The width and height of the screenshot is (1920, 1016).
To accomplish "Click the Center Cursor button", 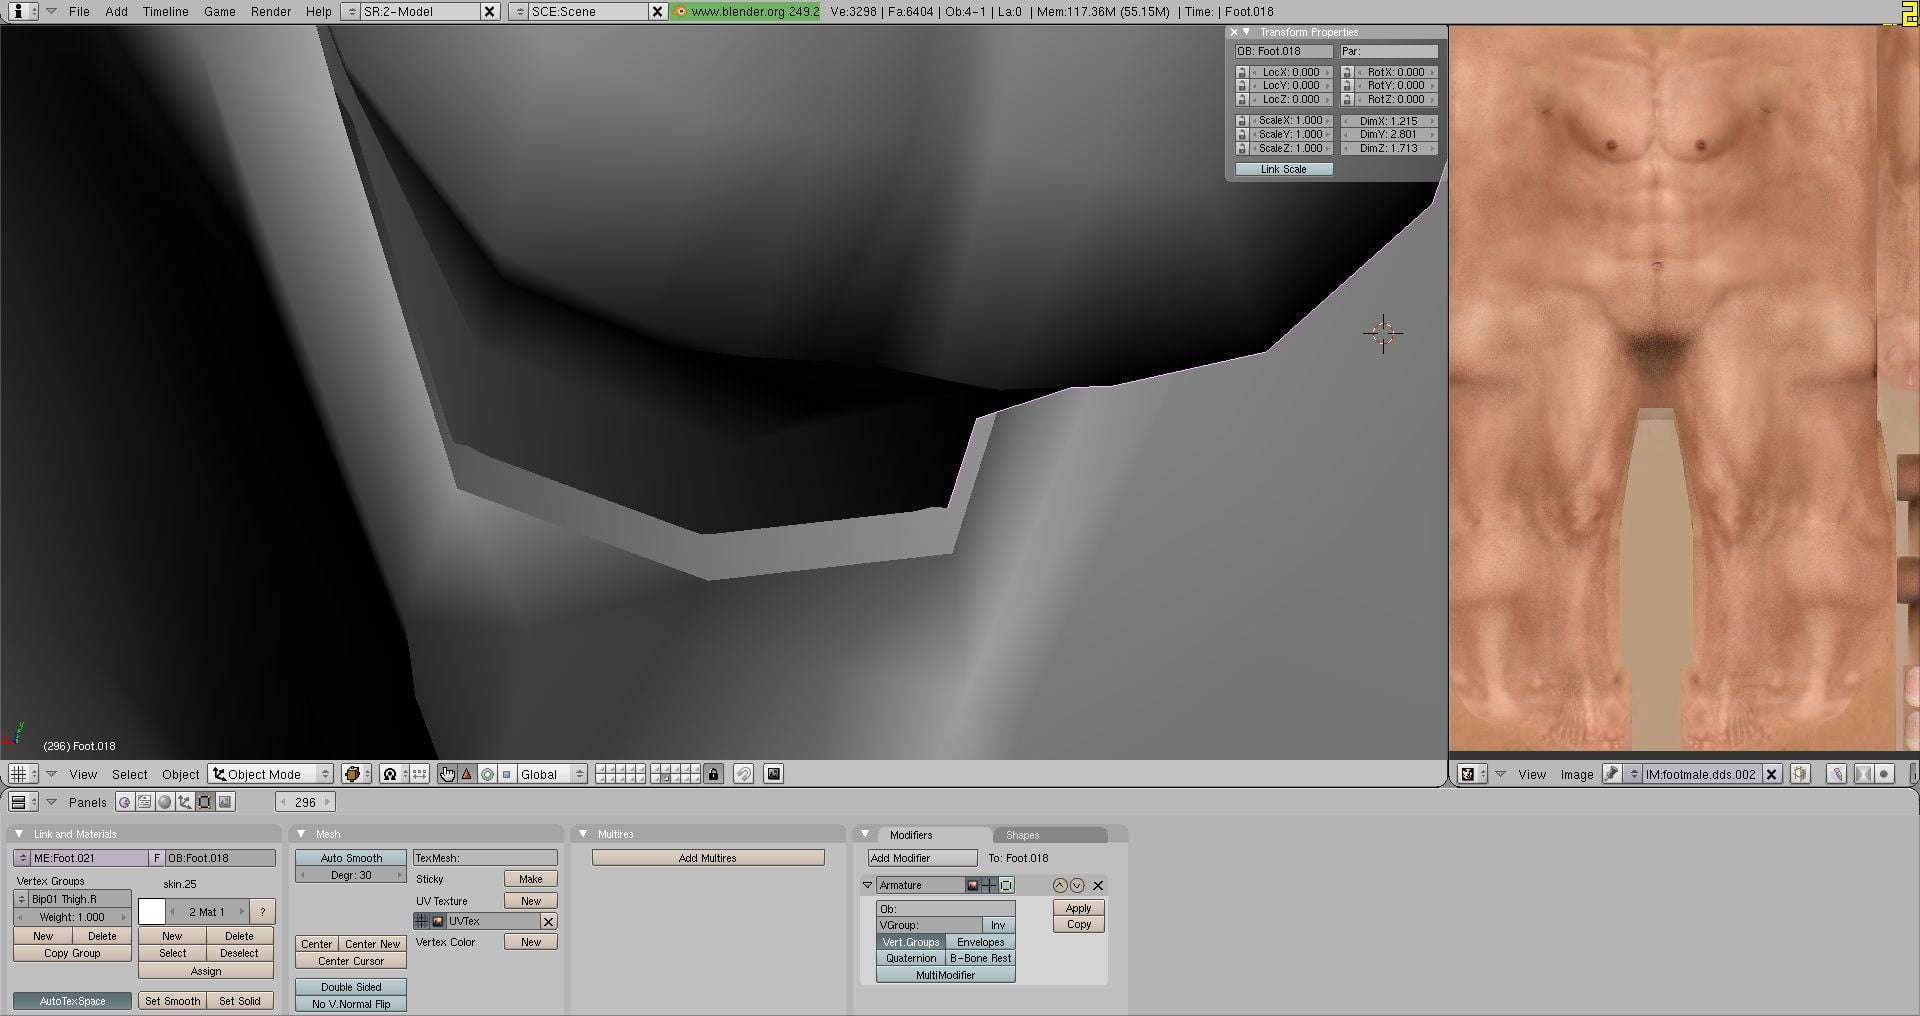I will click(x=351, y=961).
